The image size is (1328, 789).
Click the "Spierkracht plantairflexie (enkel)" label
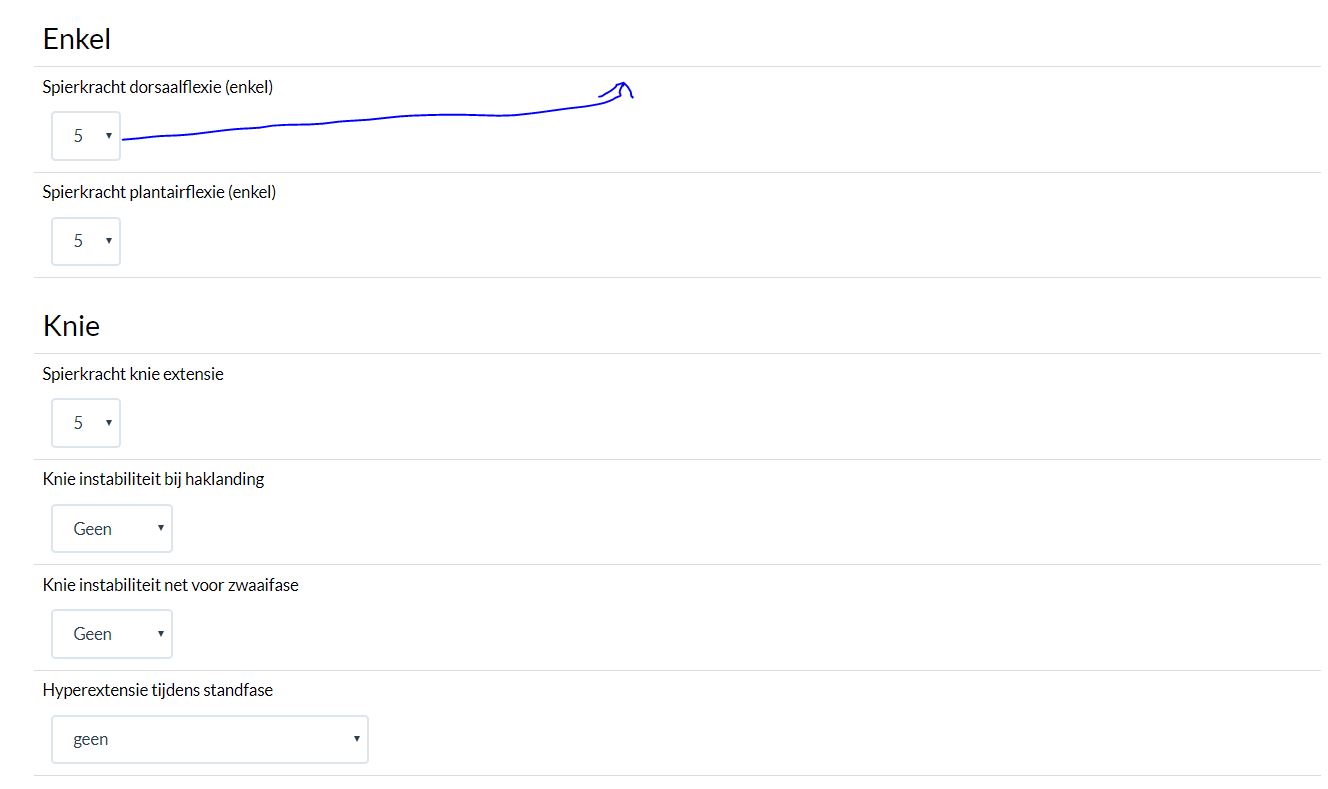159,192
